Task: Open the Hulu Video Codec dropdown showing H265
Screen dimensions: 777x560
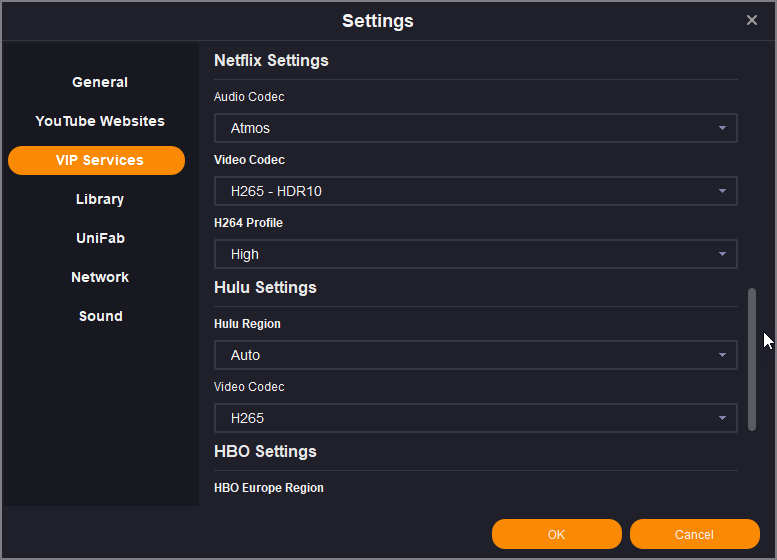Action: [476, 418]
